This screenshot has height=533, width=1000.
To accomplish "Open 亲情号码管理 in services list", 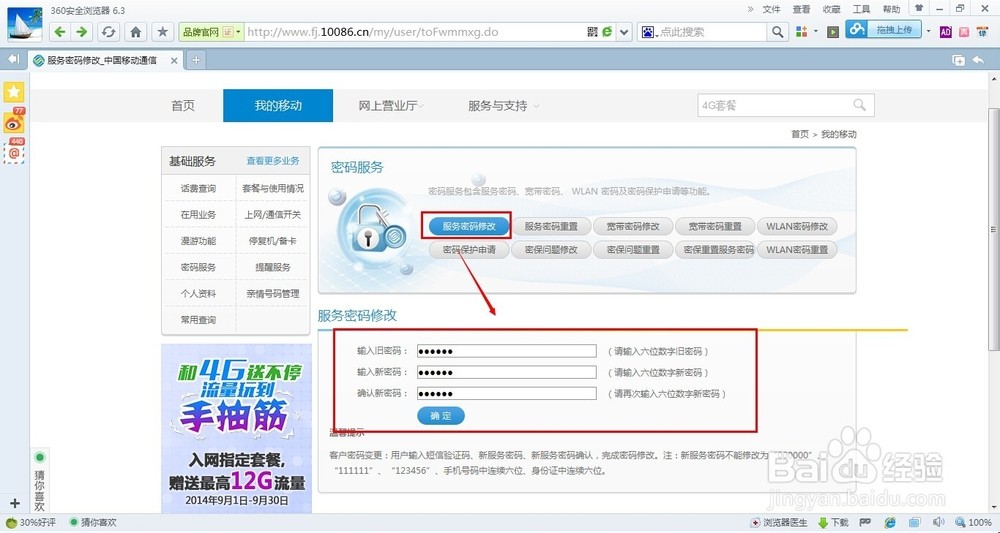I will (x=273, y=294).
